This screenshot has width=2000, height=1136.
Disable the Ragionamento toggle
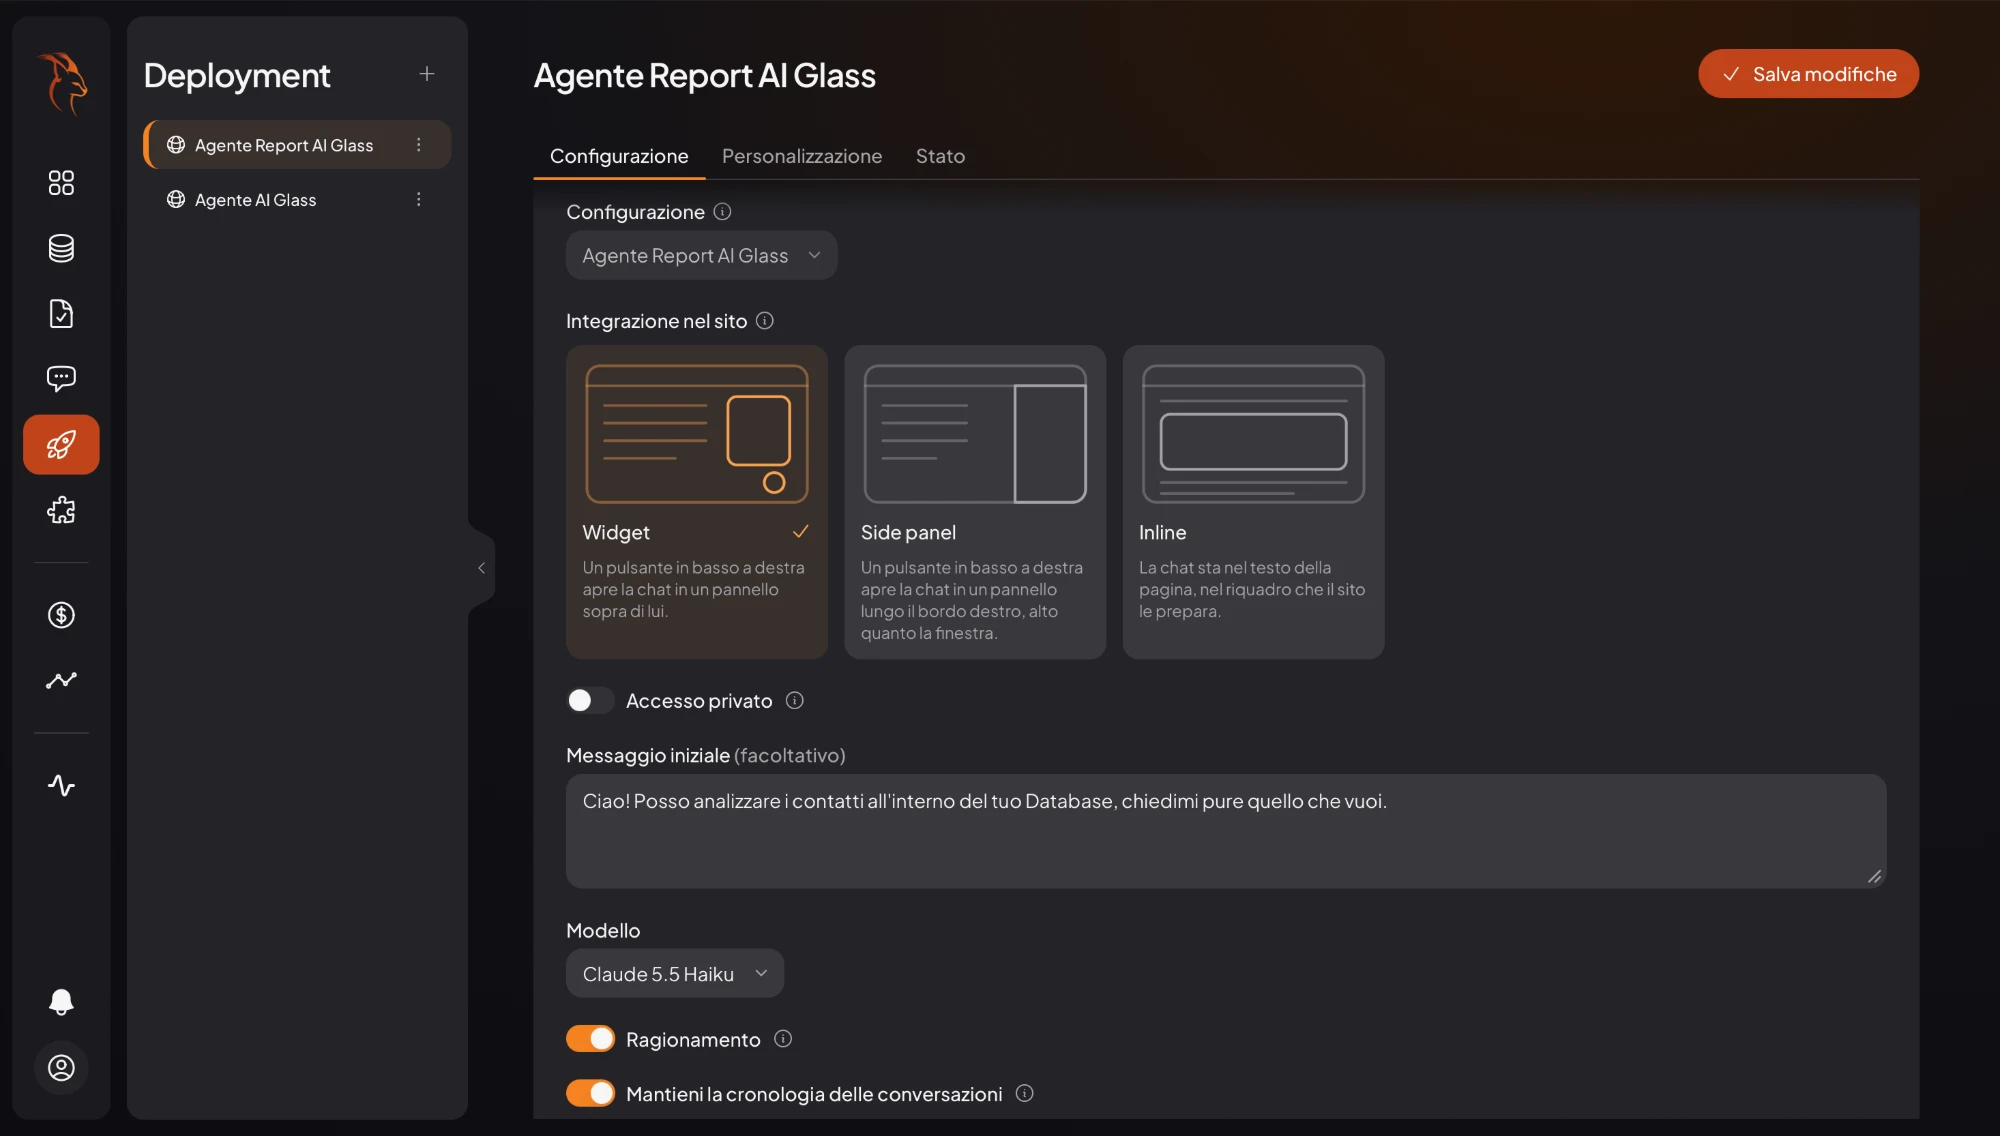coord(590,1039)
